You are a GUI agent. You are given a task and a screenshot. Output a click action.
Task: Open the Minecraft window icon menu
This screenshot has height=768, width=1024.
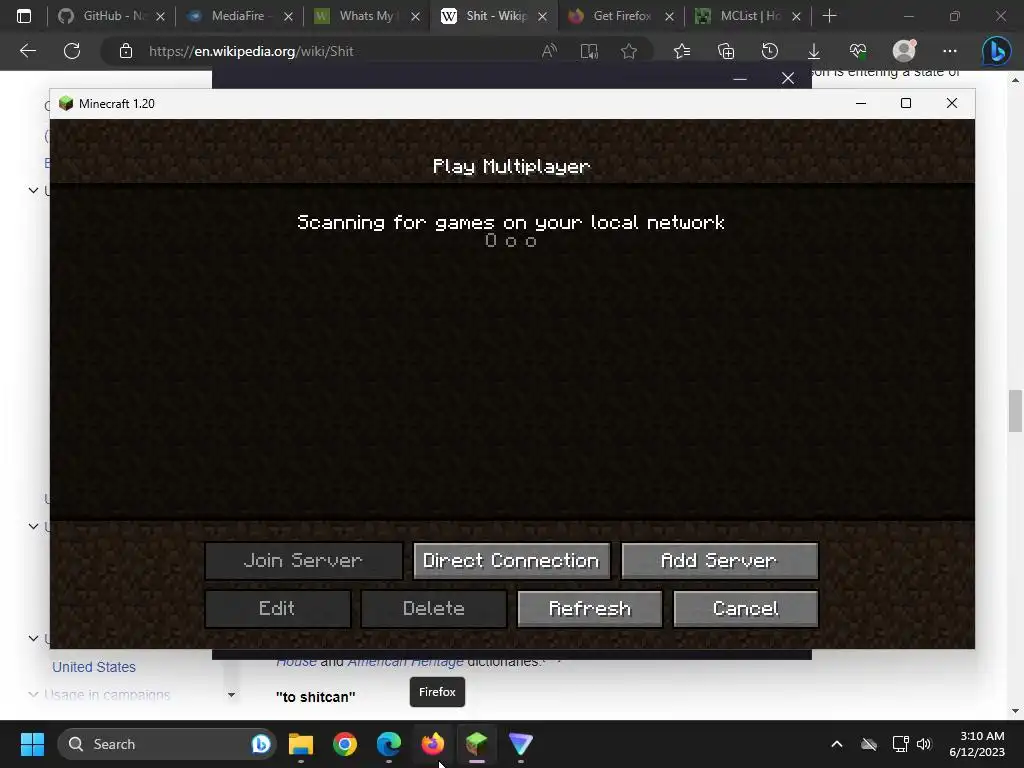point(66,103)
